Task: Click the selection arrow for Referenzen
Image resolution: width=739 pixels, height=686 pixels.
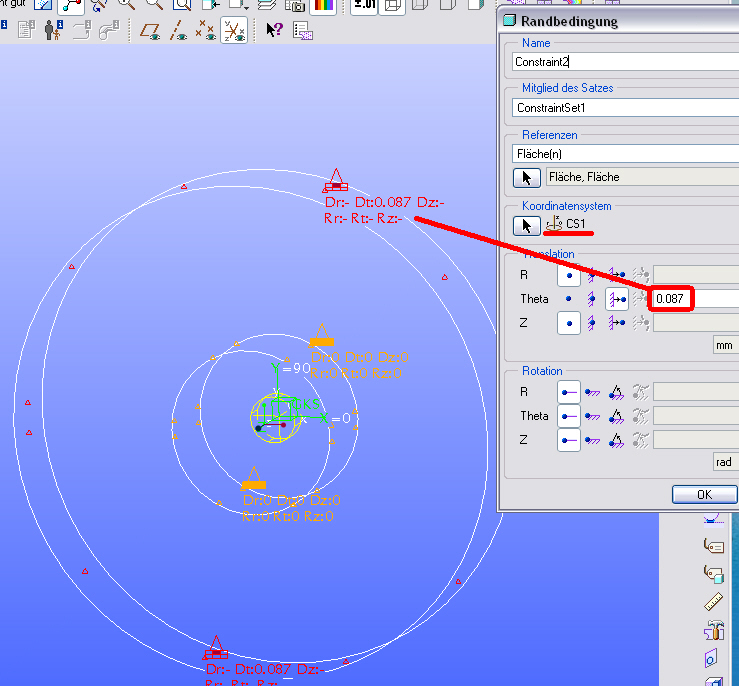Action: [526, 178]
